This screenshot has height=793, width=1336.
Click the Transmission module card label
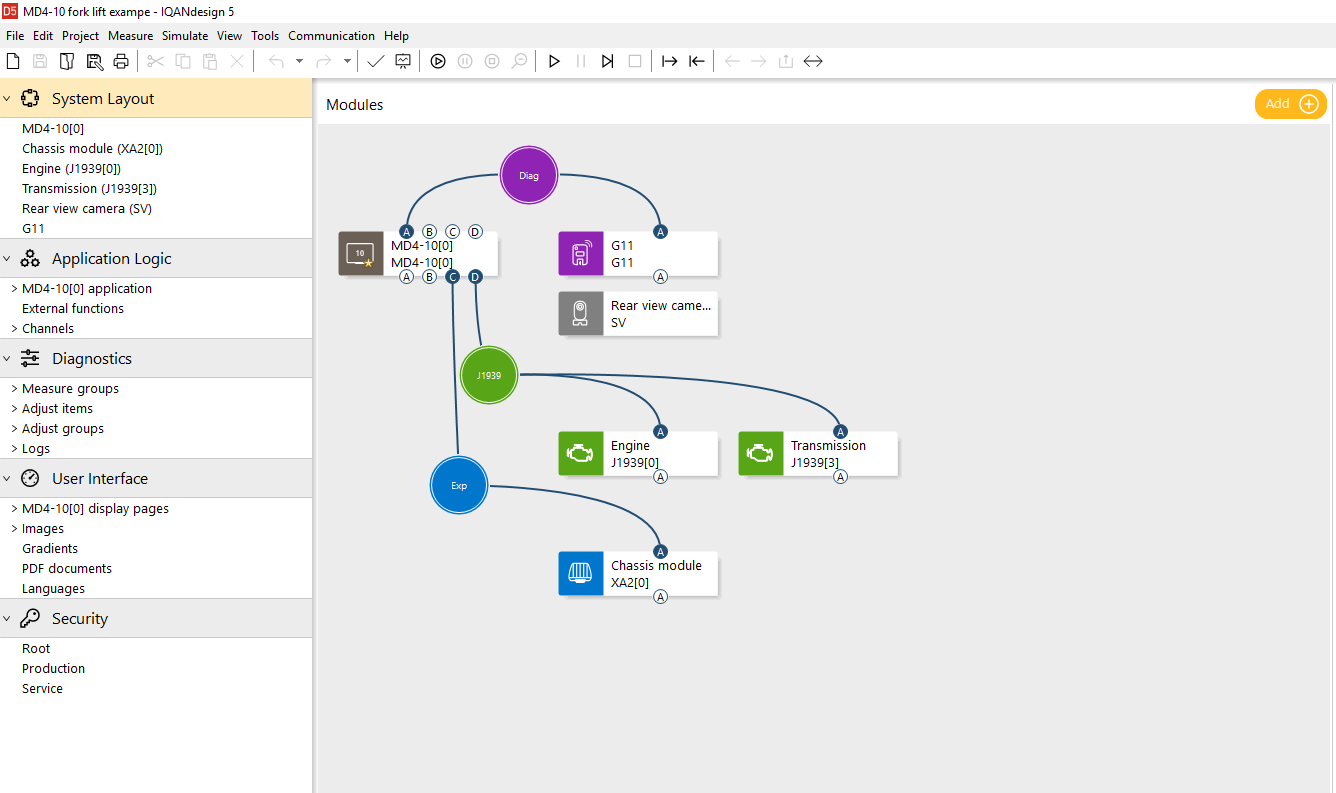tap(828, 445)
